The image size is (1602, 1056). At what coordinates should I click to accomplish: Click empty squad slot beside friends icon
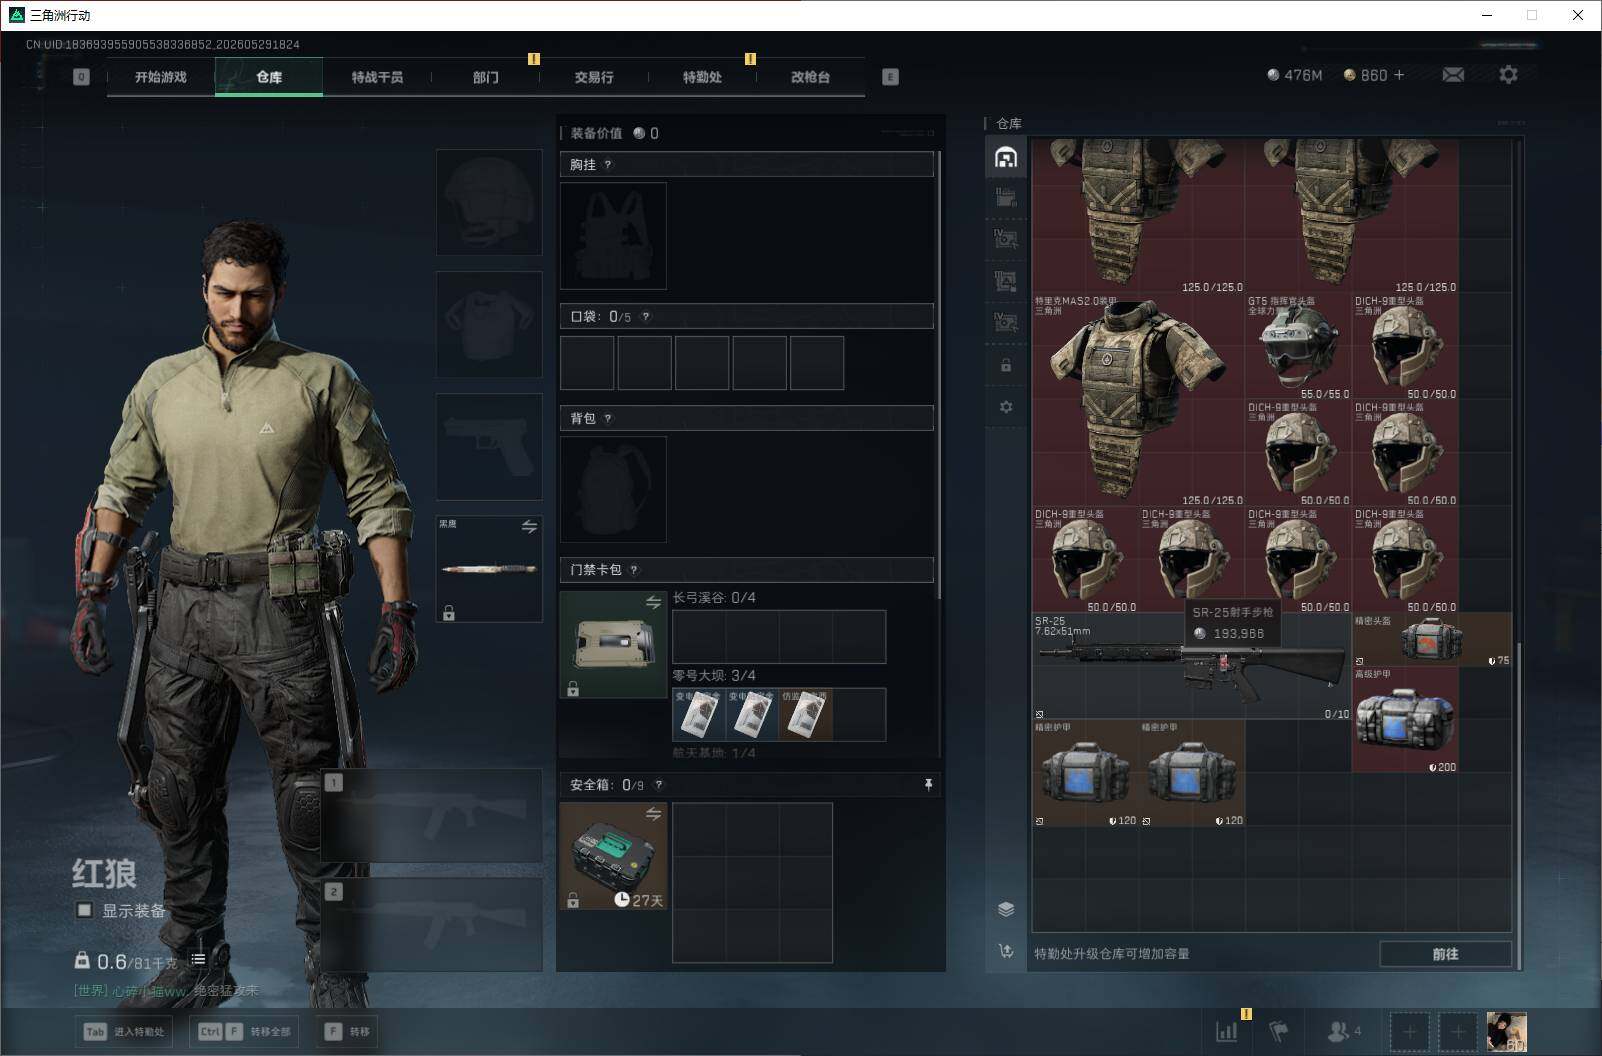pyautogui.click(x=1409, y=1031)
